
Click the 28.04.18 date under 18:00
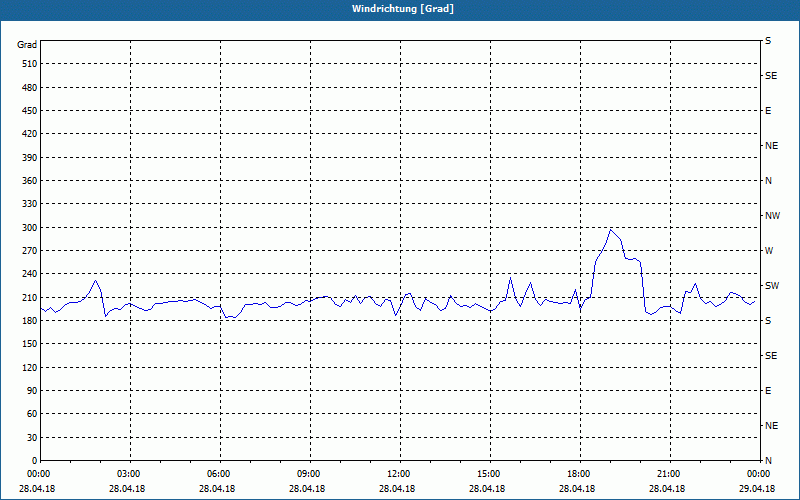pyautogui.click(x=577, y=489)
